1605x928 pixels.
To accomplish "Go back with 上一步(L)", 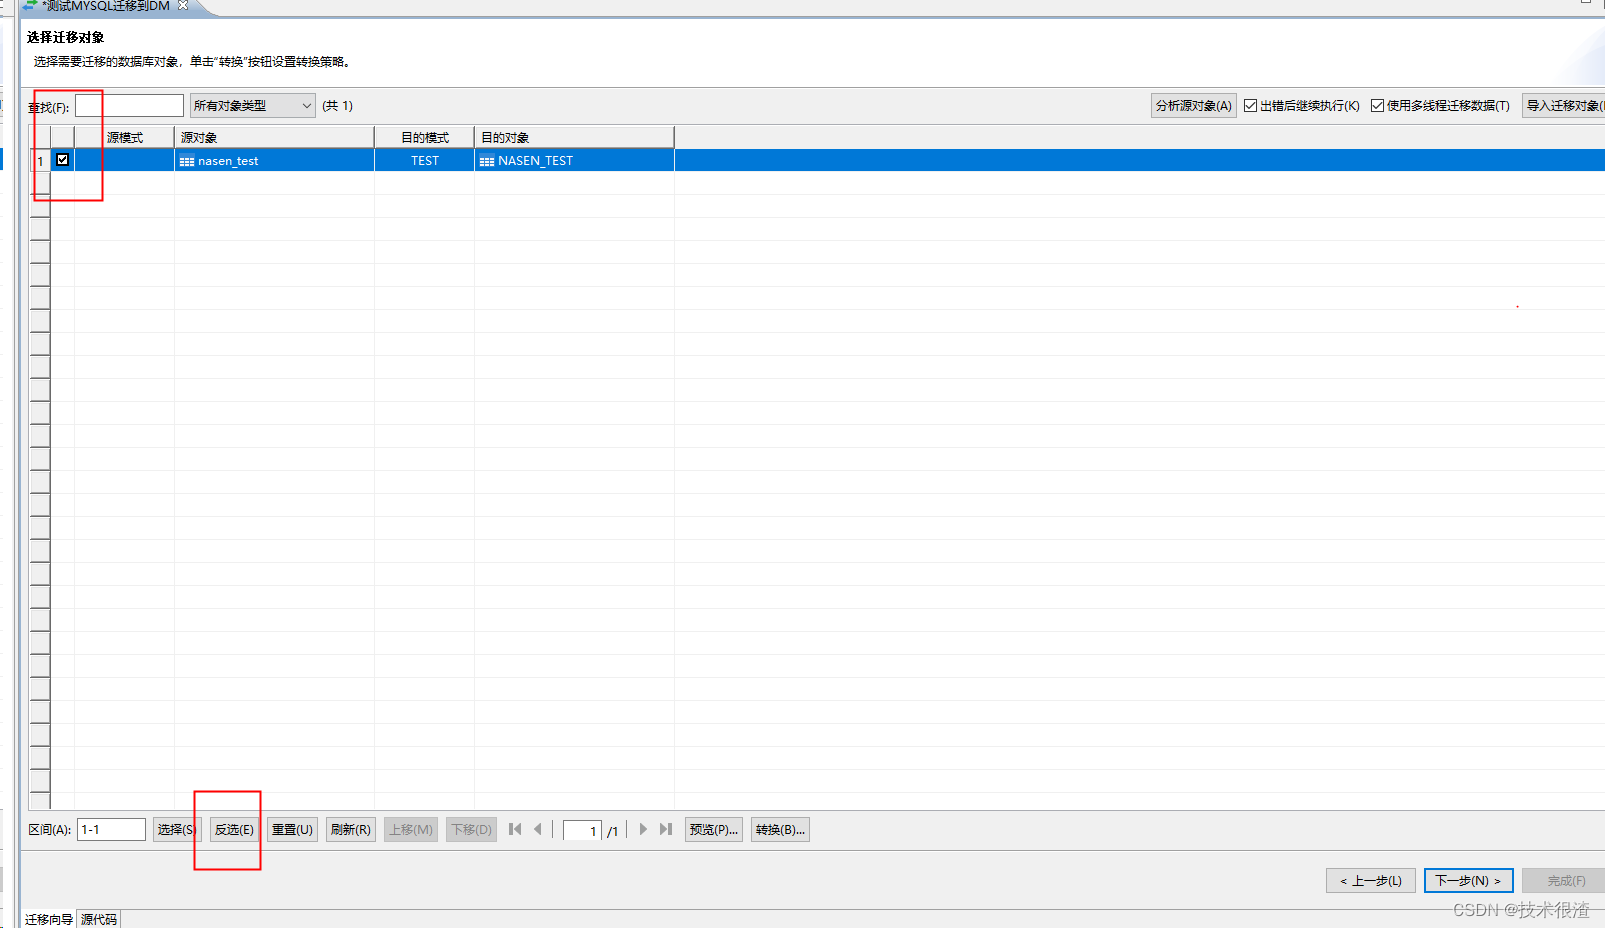I will [1371, 880].
